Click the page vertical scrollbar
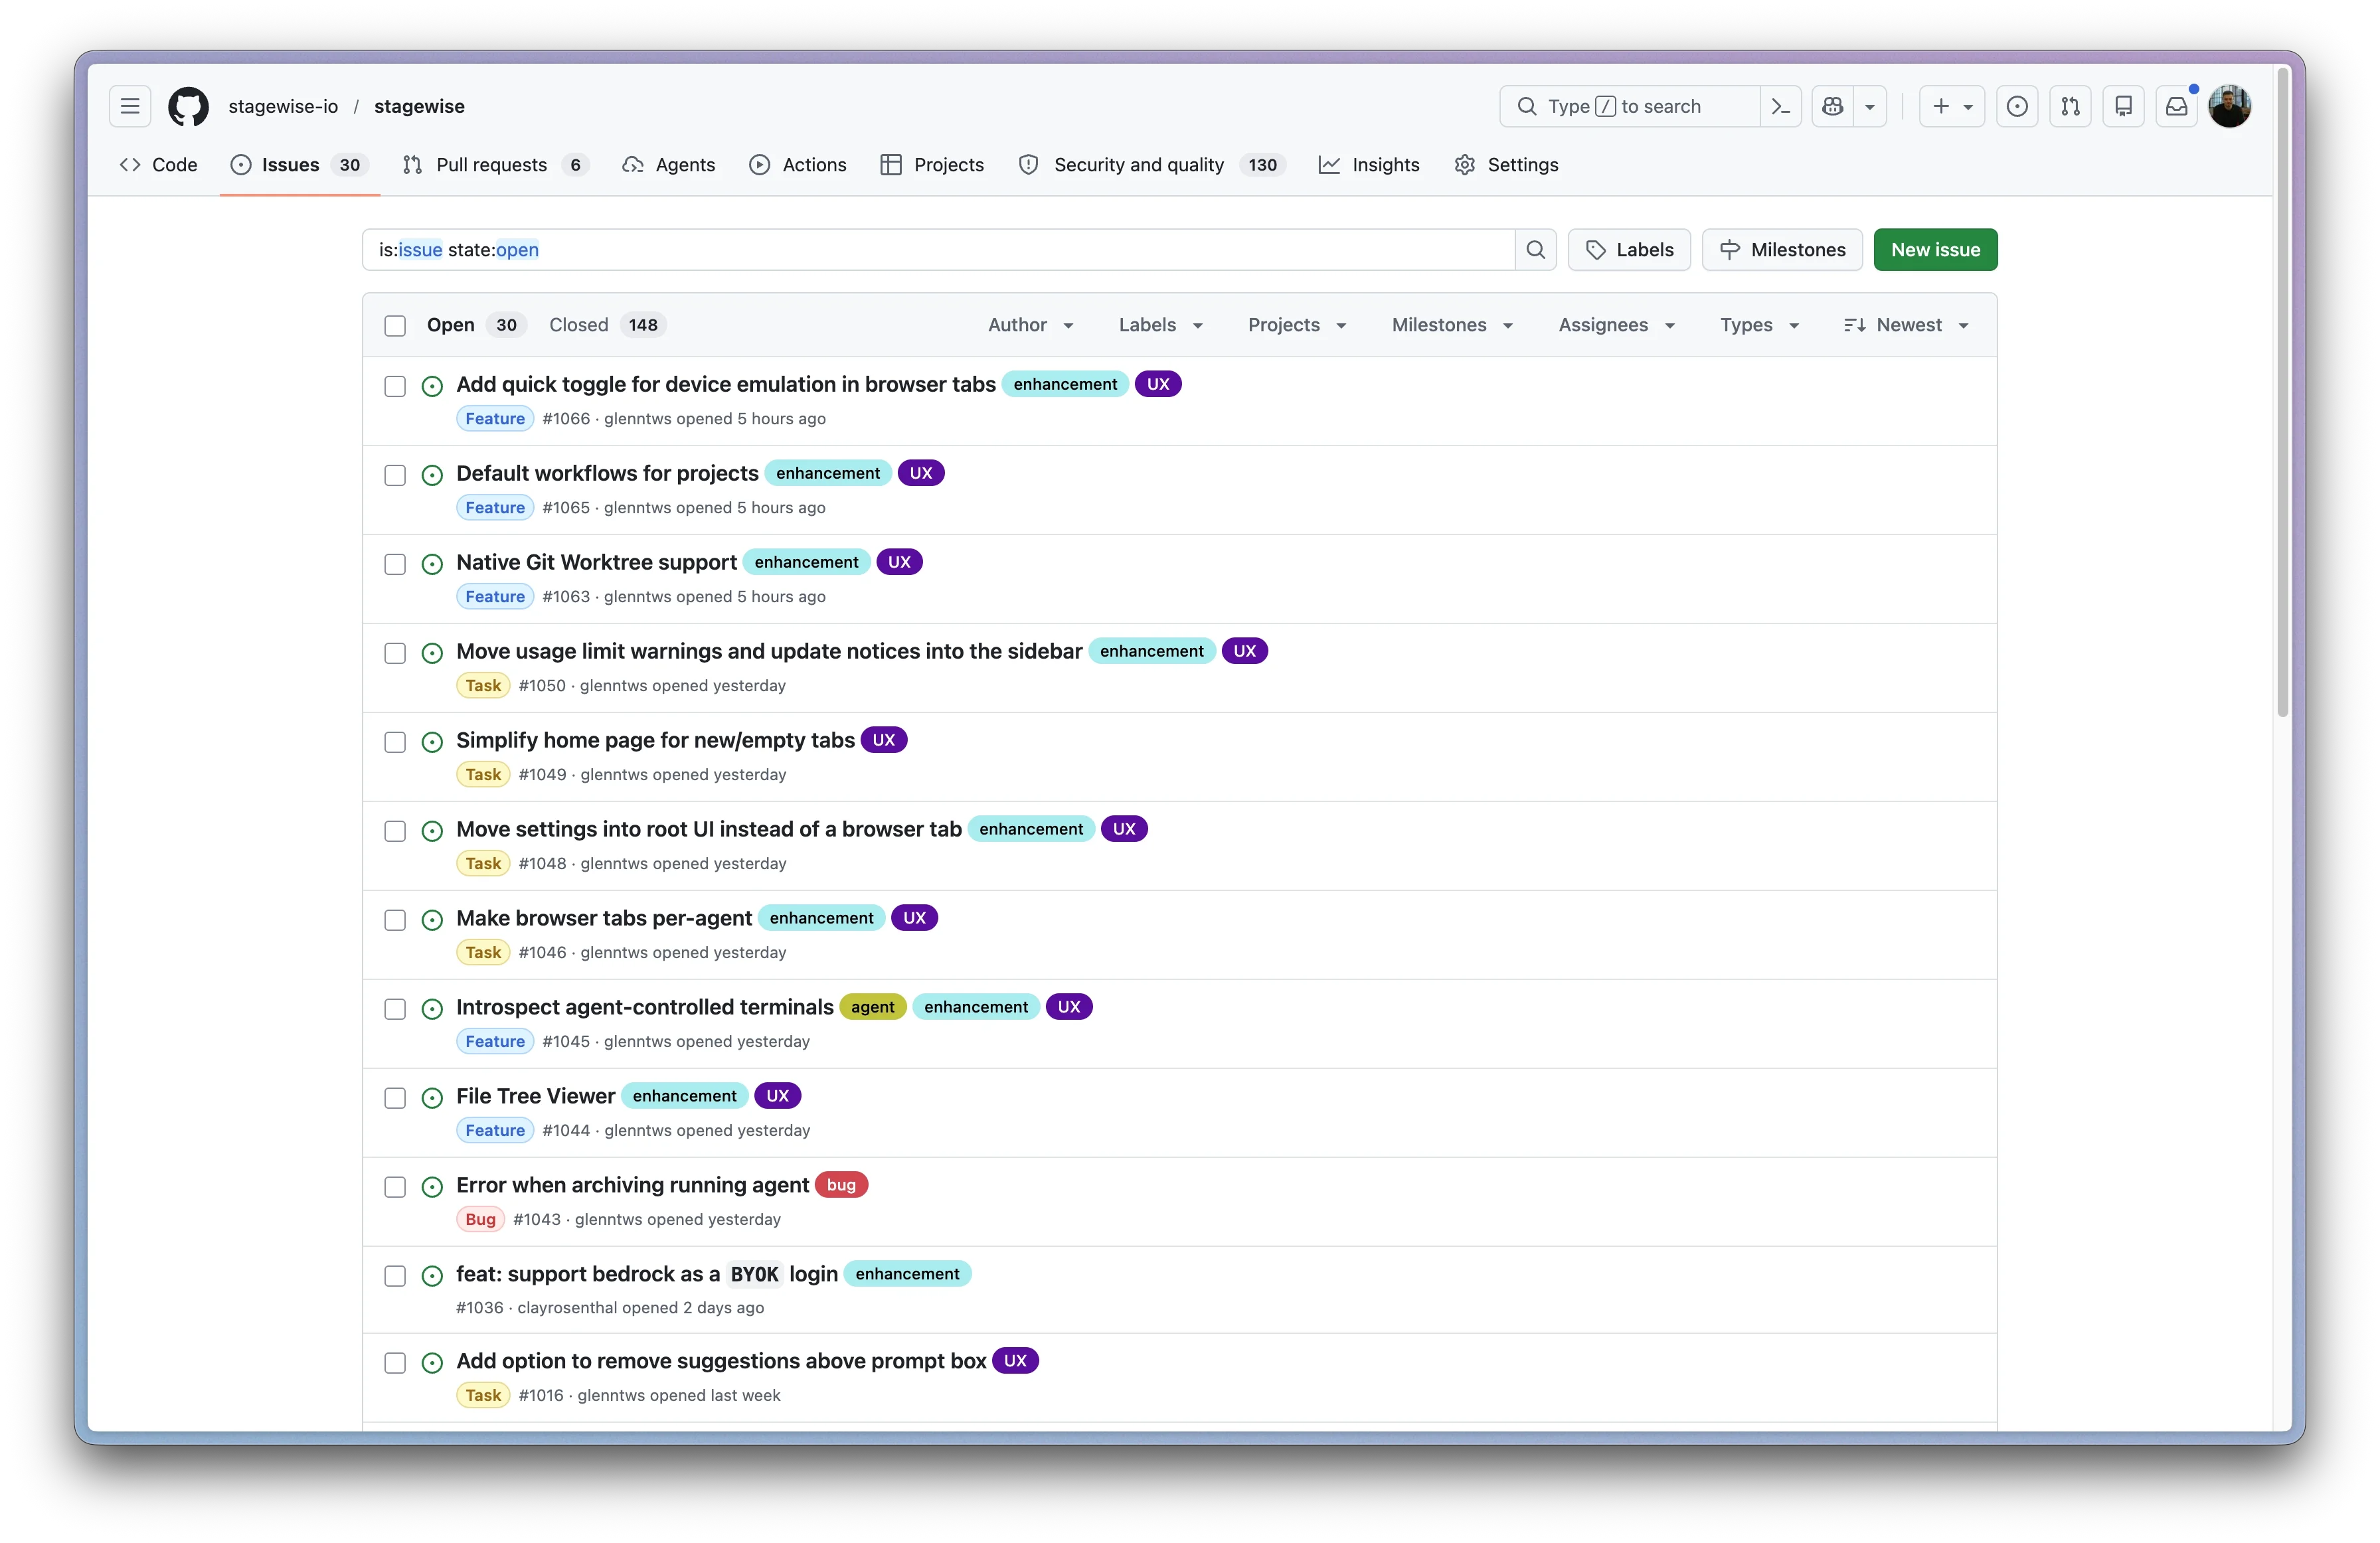This screenshot has height=1543, width=2380. point(2283,392)
